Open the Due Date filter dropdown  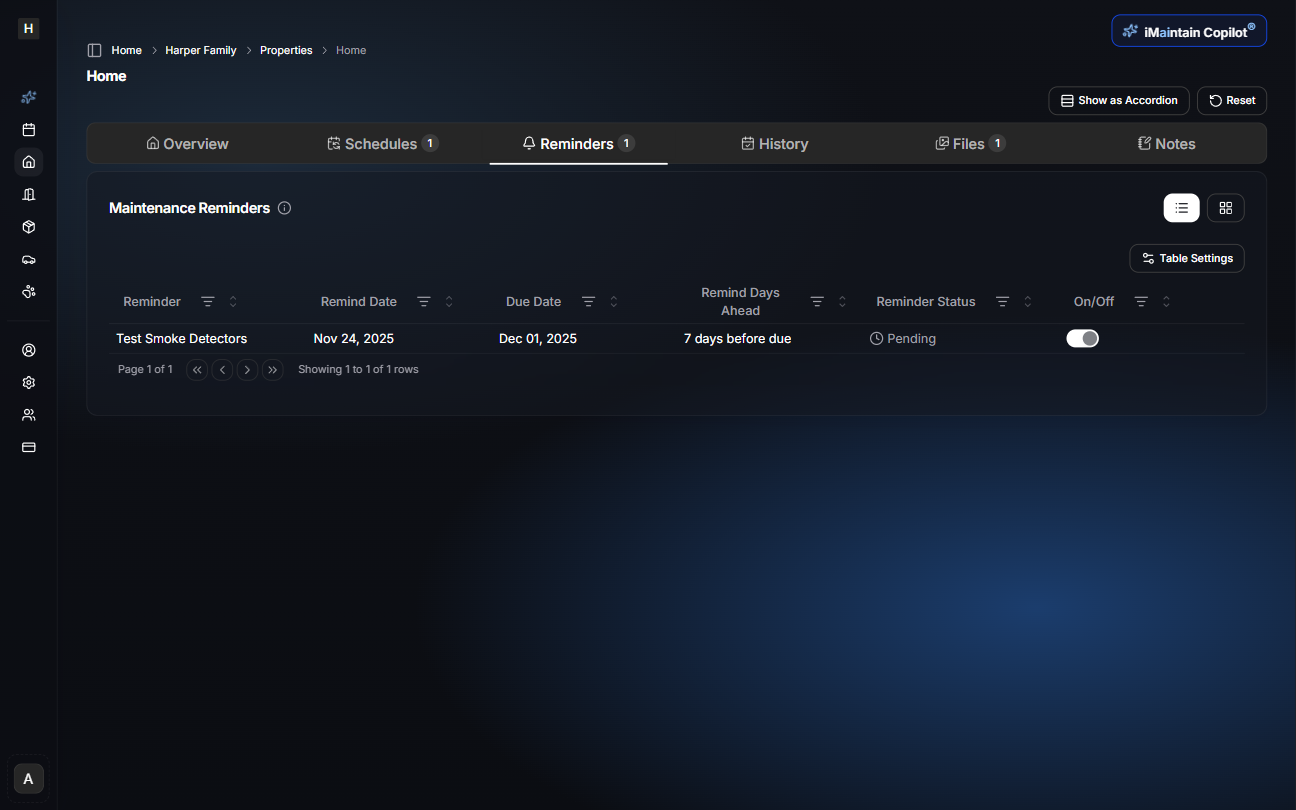pos(588,301)
